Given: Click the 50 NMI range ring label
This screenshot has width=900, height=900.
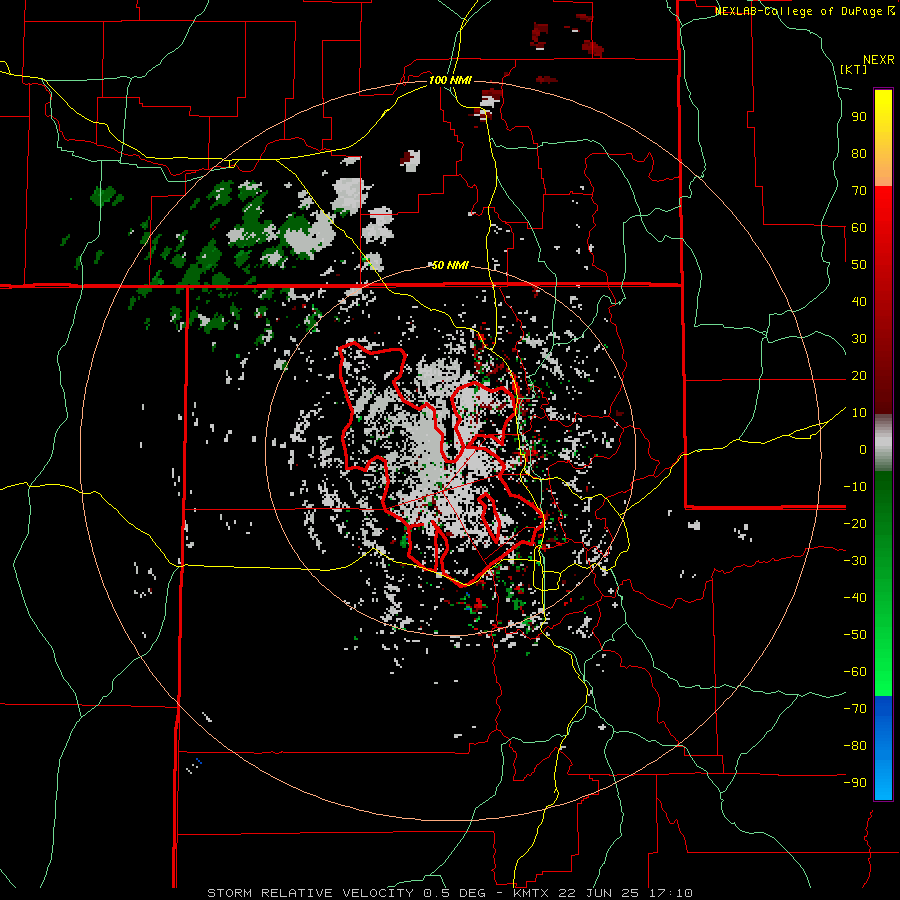Looking at the screenshot, I should tap(450, 265).
